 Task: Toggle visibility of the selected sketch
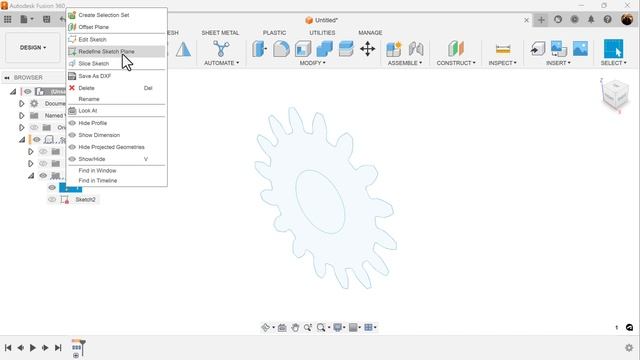52,187
